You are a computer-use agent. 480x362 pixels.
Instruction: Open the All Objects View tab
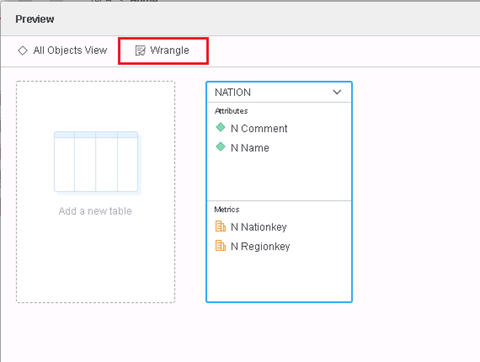pyautogui.click(x=62, y=51)
